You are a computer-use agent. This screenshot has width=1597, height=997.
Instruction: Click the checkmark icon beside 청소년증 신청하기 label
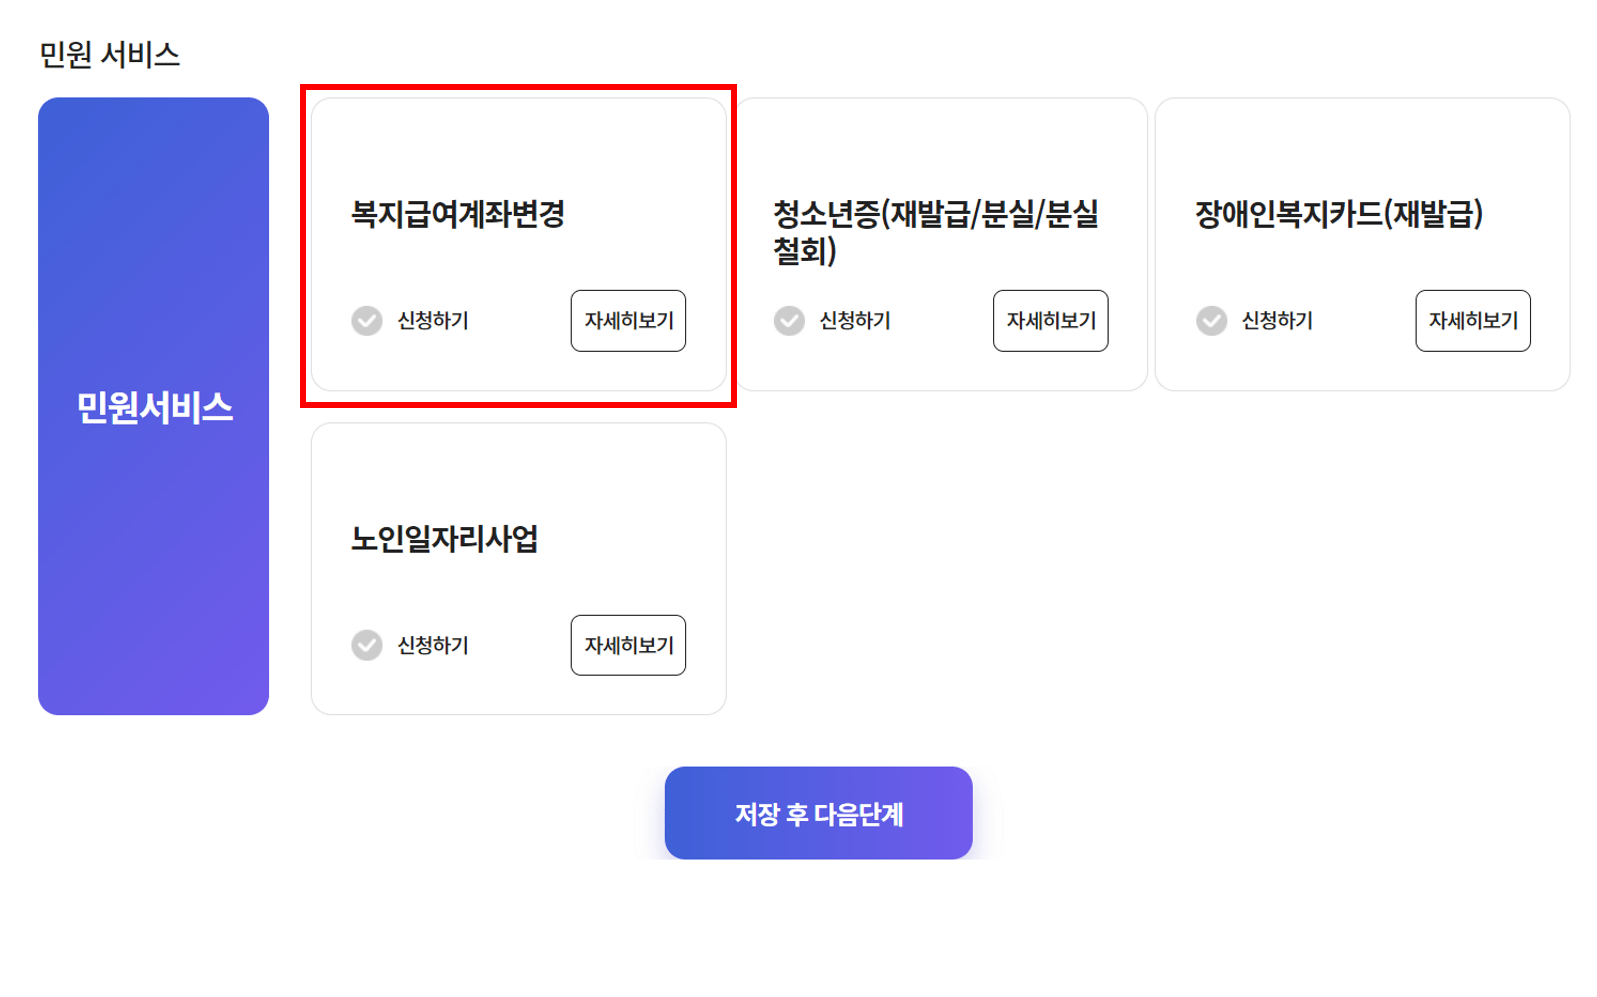[x=789, y=321]
